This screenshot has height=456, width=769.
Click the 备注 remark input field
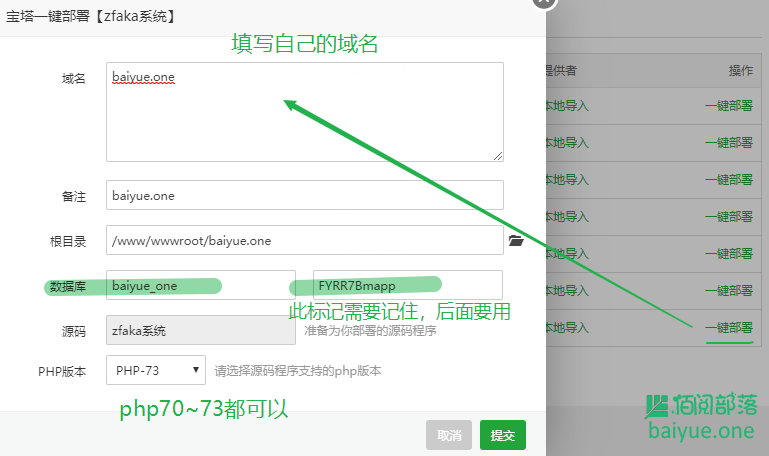[305, 195]
